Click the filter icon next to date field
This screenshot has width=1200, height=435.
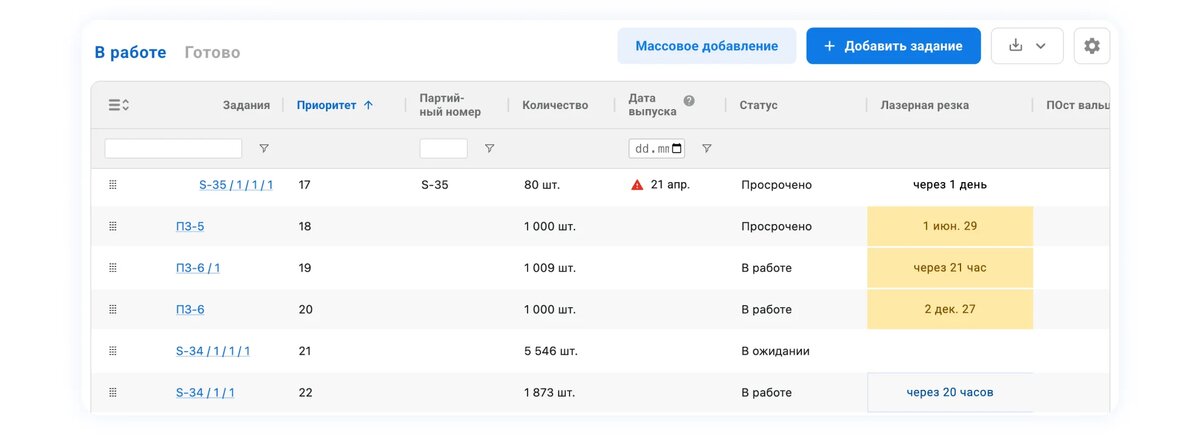tap(706, 148)
